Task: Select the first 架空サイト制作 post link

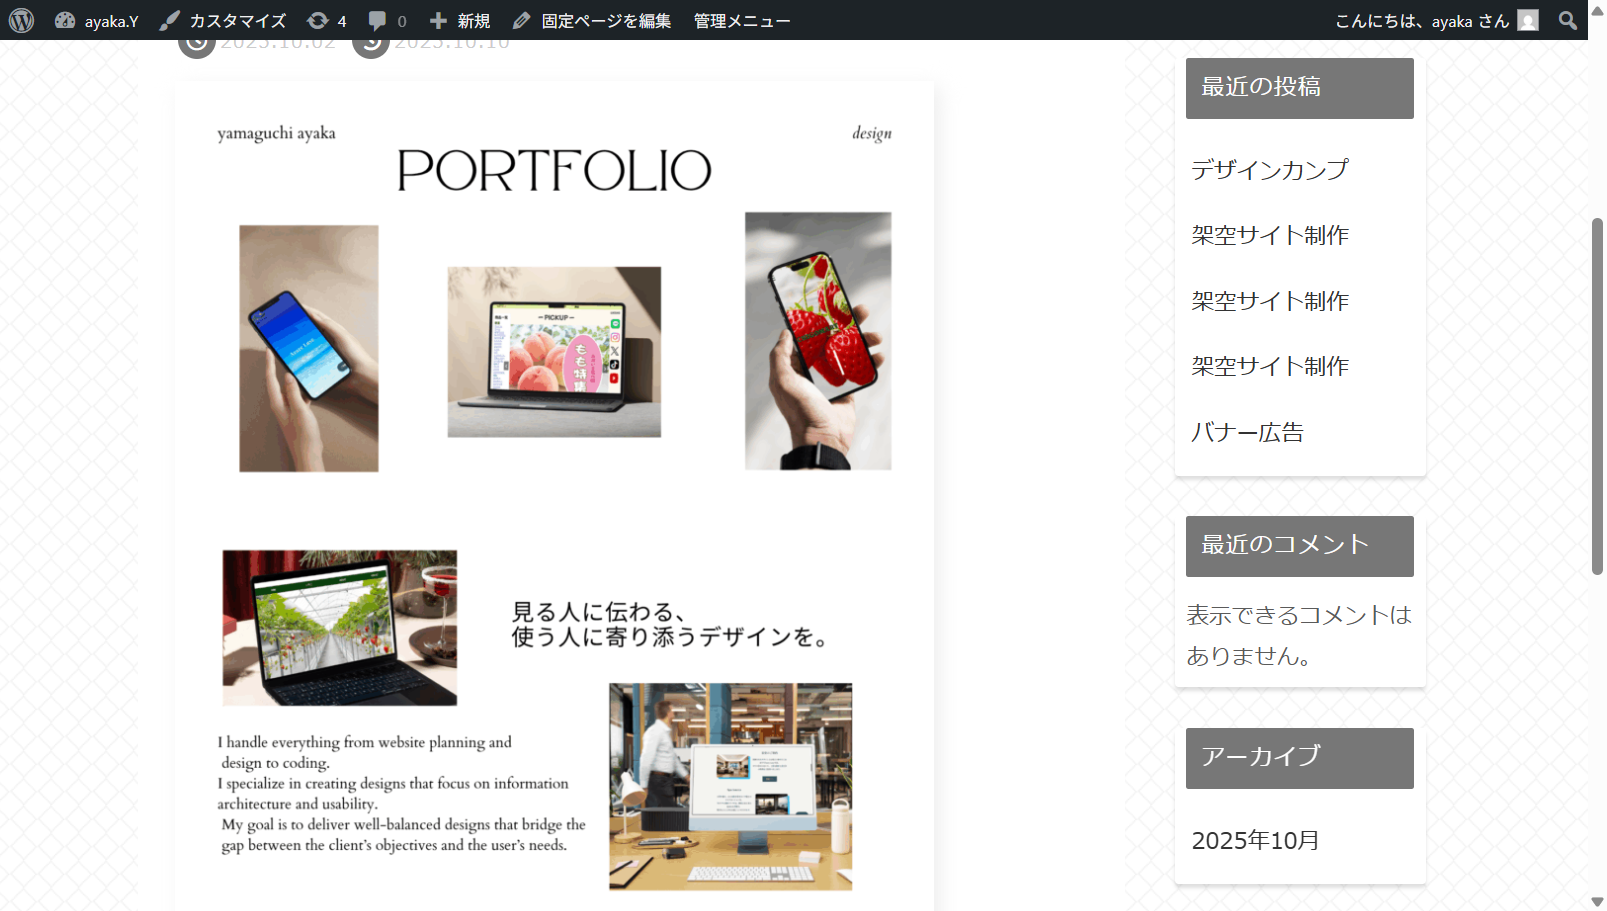Action: pos(1269,236)
